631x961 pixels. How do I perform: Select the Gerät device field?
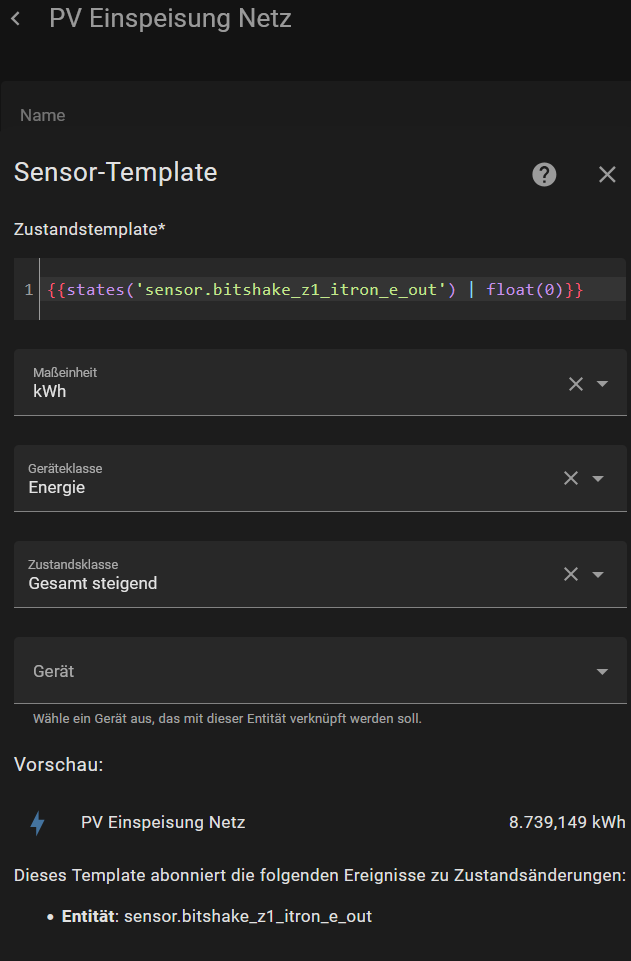pyautogui.click(x=320, y=670)
